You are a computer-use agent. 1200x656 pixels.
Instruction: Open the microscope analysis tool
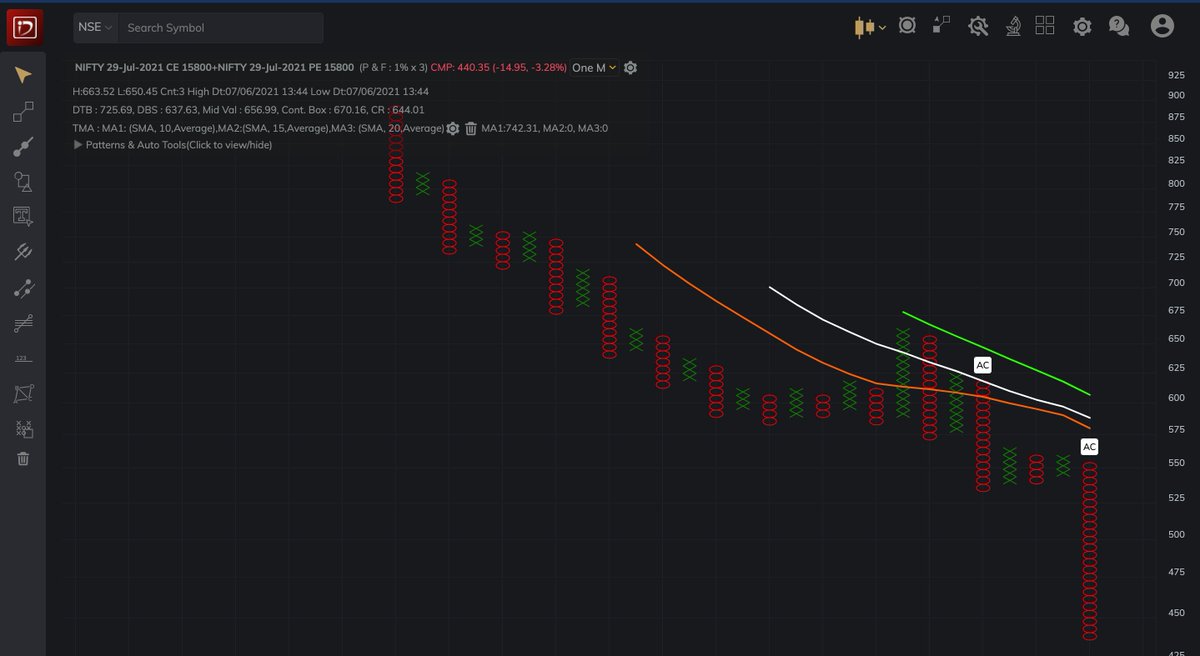pyautogui.click(x=1012, y=27)
